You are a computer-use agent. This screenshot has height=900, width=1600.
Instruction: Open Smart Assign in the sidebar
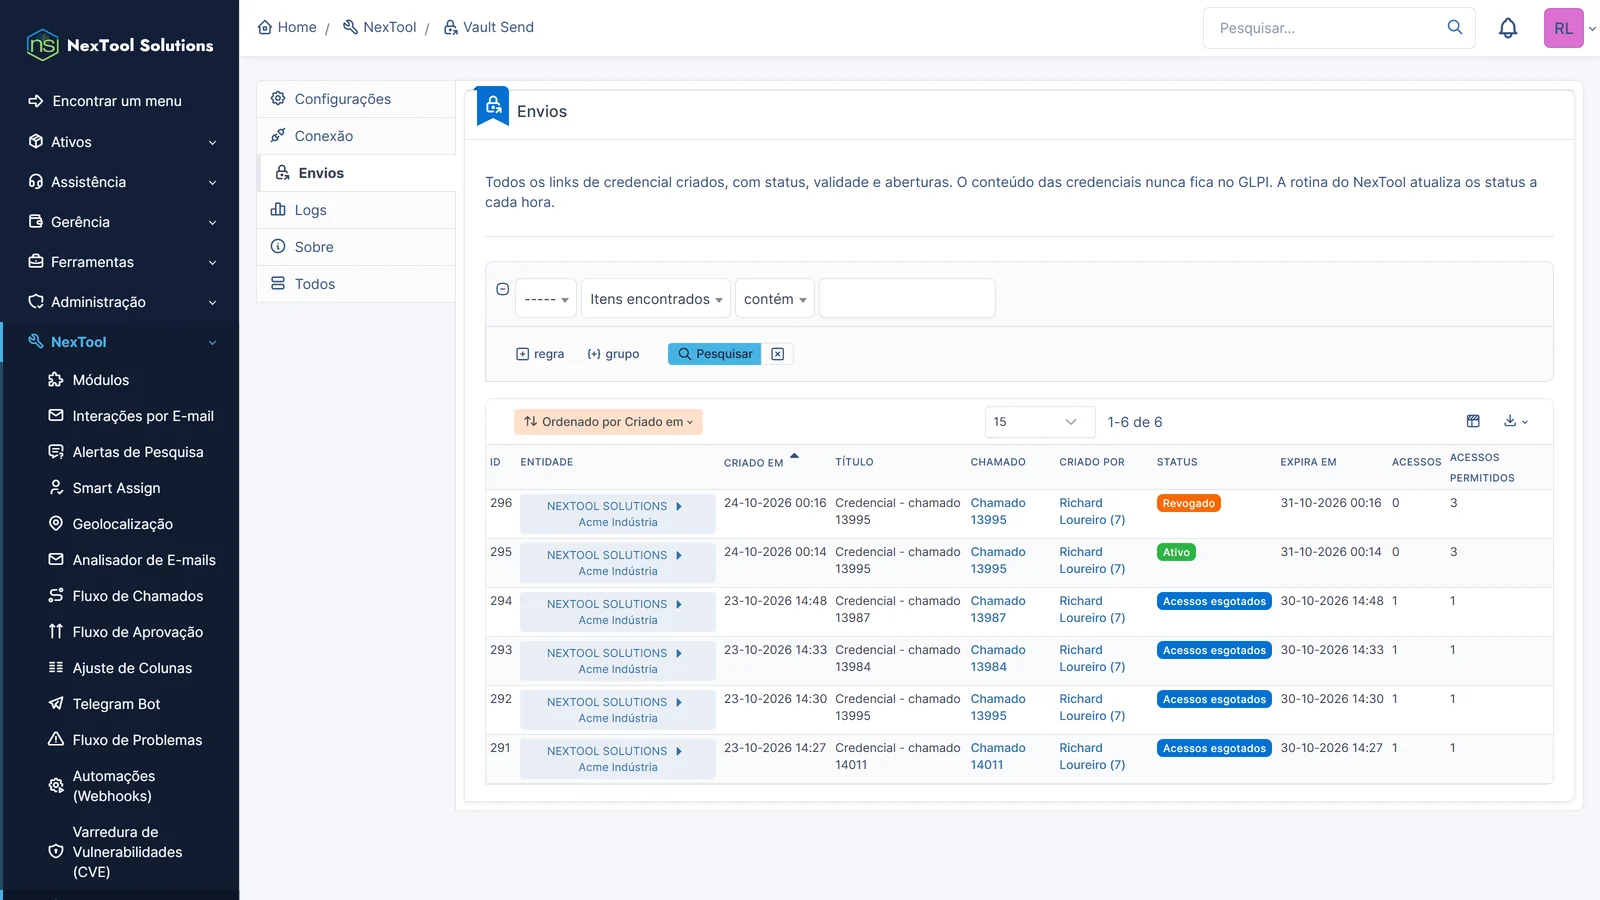[x=116, y=488]
